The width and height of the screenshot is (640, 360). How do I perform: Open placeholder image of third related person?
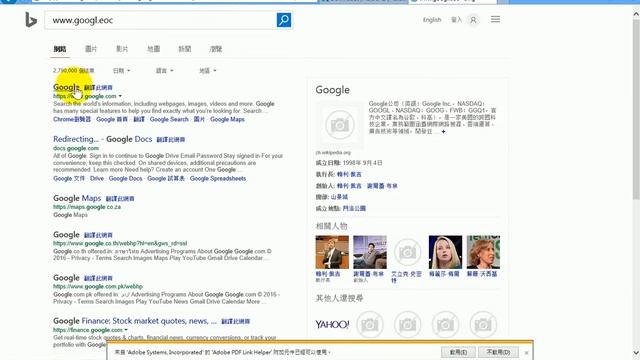tap(407, 252)
